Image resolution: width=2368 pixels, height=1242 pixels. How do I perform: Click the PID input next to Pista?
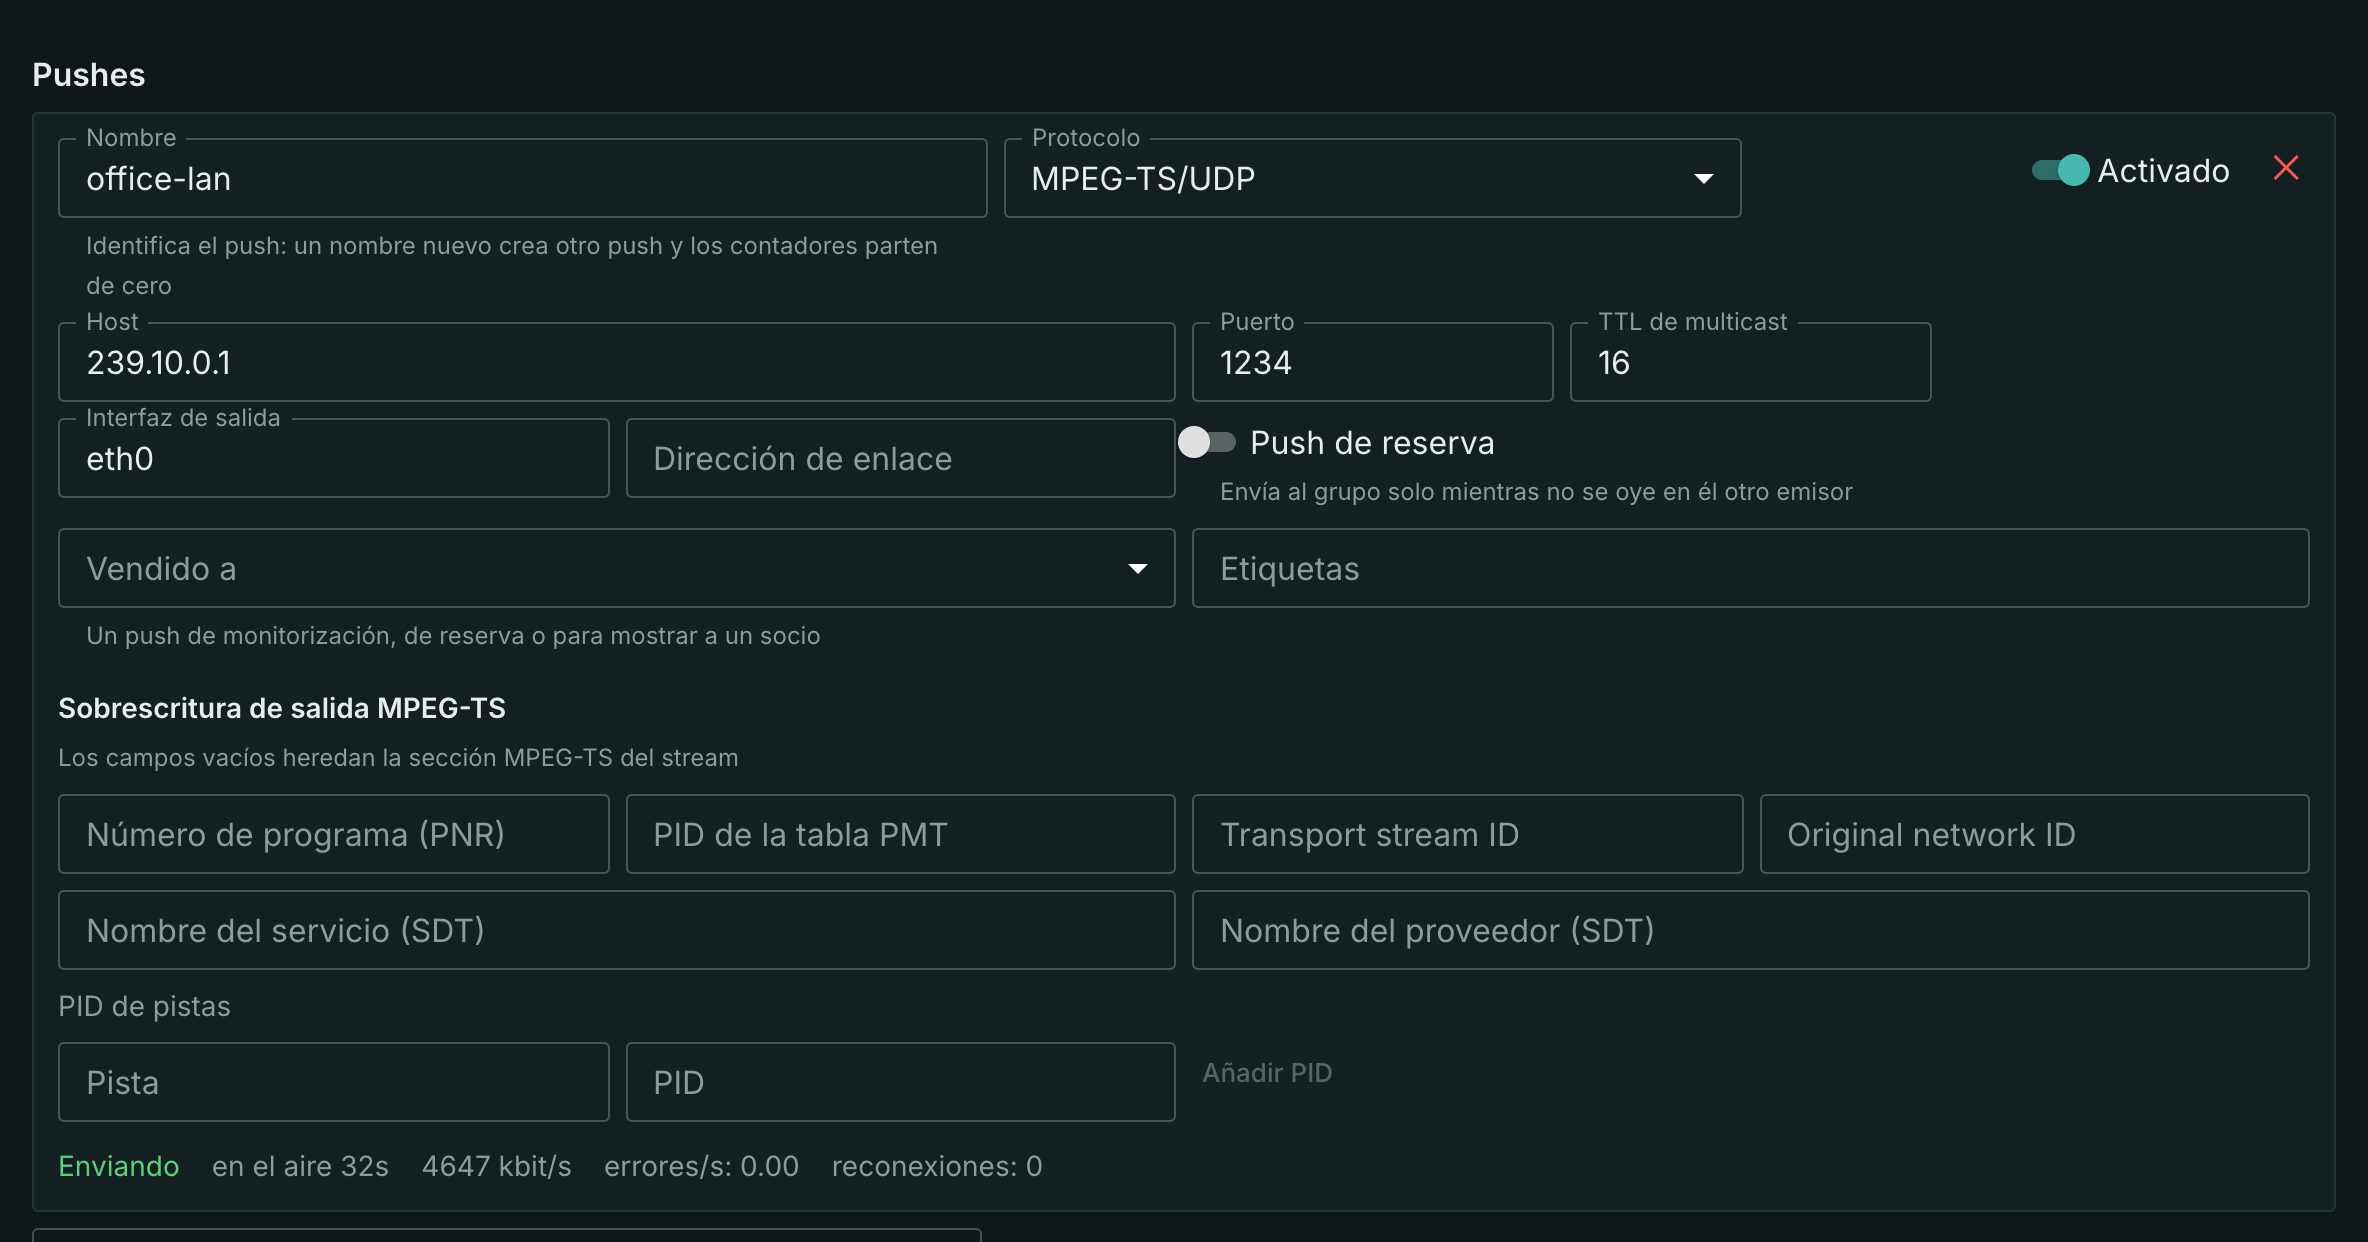900,1082
